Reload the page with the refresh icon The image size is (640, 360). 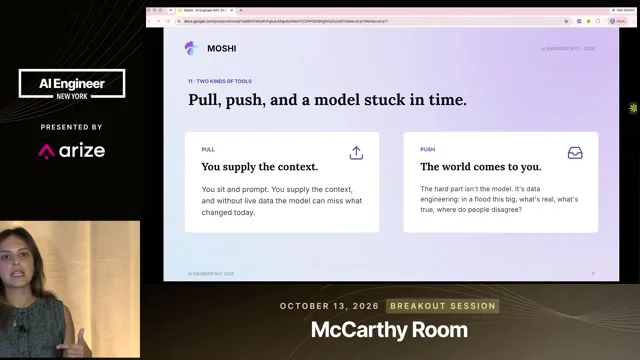click(168, 21)
